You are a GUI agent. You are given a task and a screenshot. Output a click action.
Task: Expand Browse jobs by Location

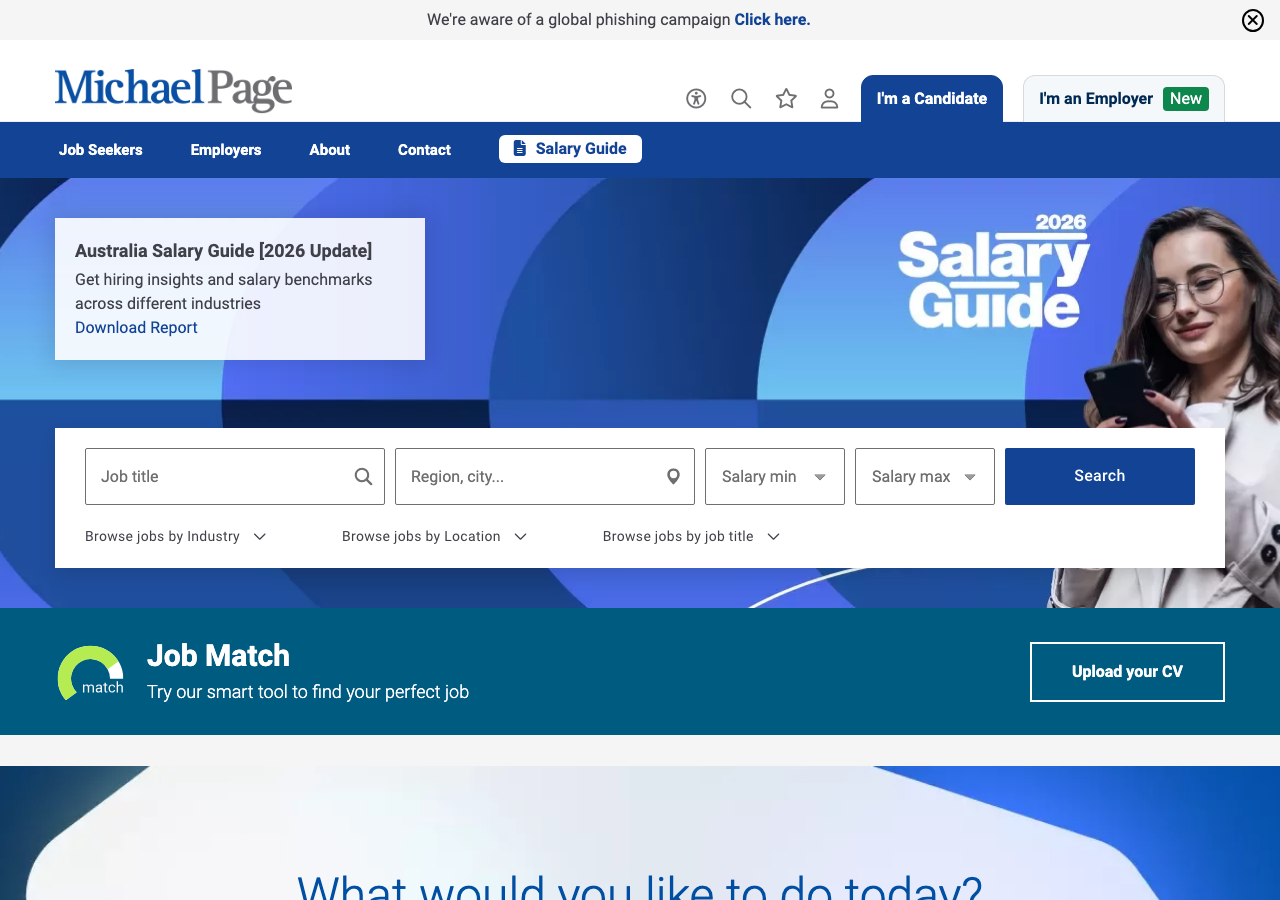[x=434, y=537]
